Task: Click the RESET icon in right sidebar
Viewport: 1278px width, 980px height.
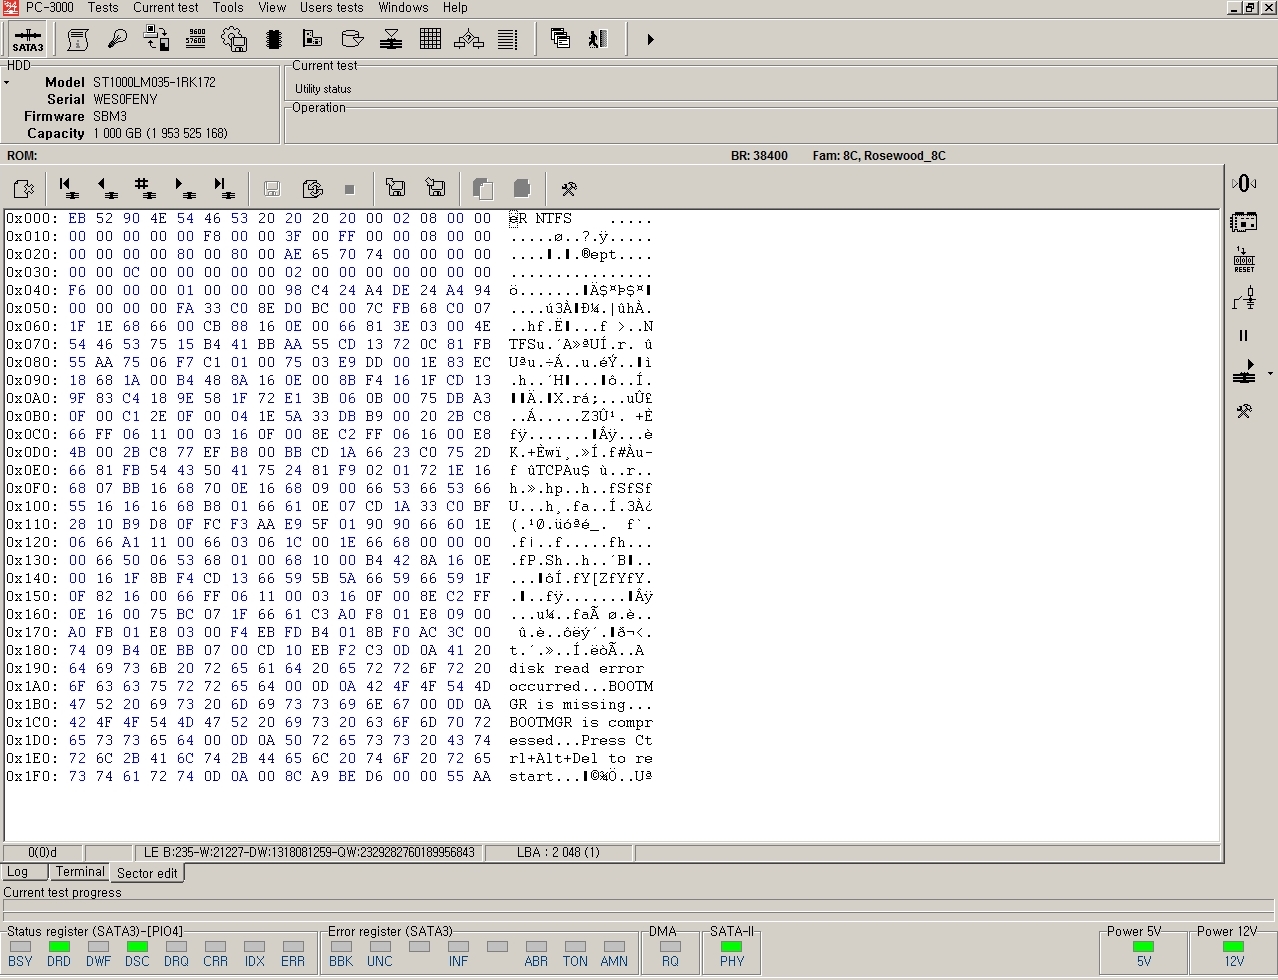Action: 1244,260
